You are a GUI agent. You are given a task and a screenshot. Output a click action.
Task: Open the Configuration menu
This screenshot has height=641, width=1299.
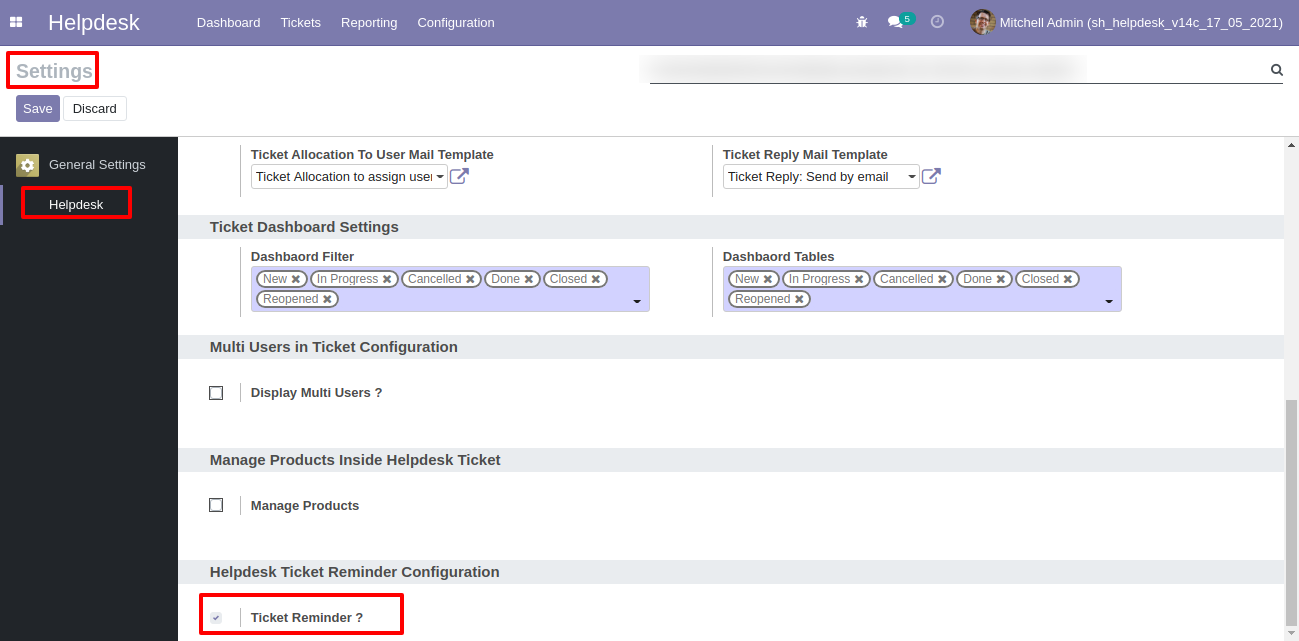456,22
